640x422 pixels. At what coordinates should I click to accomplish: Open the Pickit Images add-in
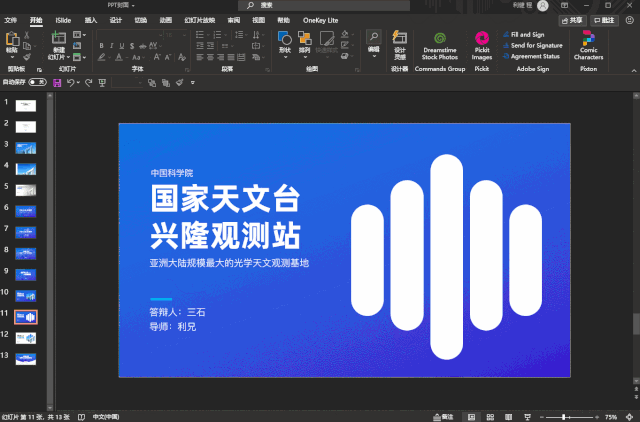(482, 46)
